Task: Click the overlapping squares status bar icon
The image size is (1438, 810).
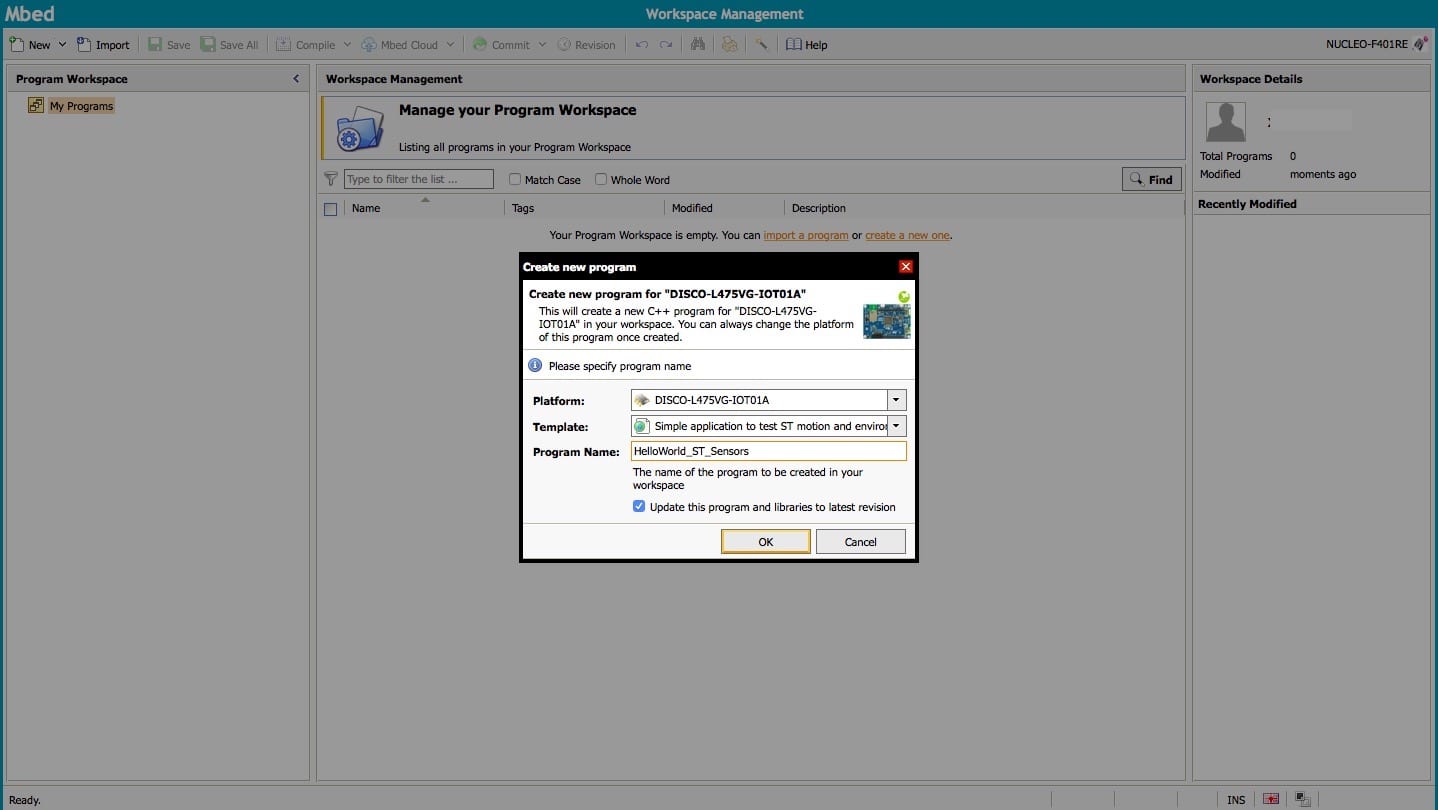Action: [x=1302, y=799]
